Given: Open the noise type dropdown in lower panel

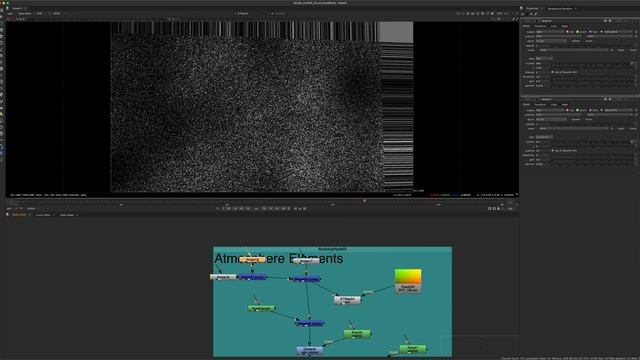Looking at the screenshot, I should point(544,137).
